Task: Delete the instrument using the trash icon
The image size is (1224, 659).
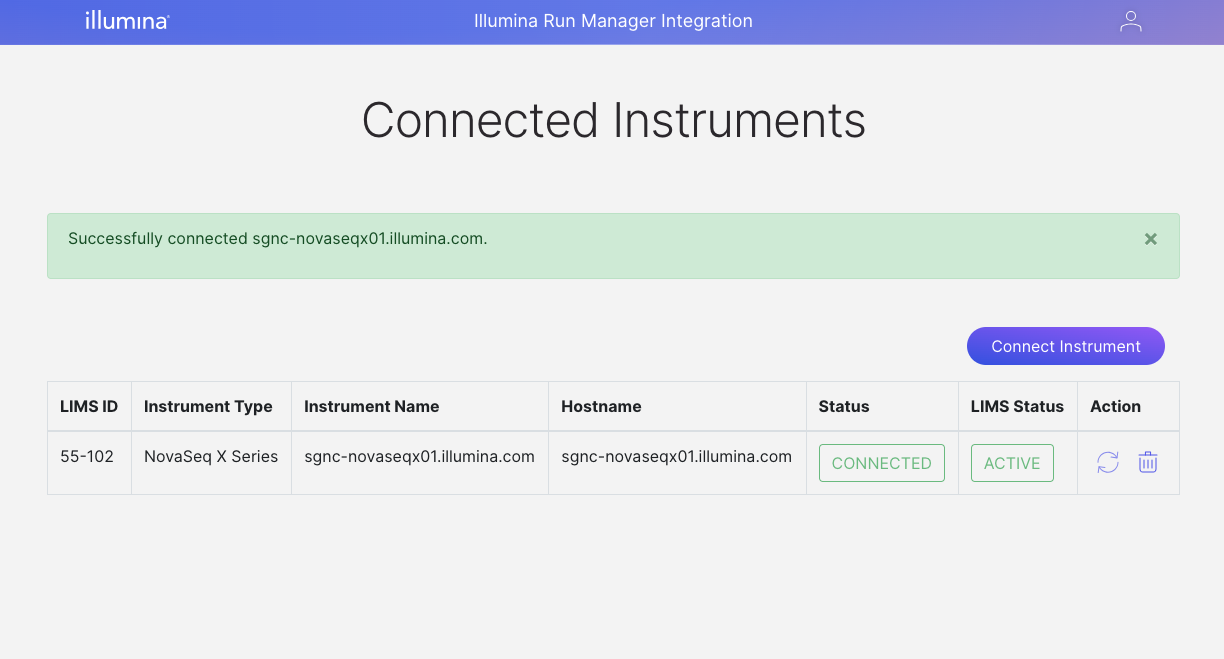Action: [1148, 462]
